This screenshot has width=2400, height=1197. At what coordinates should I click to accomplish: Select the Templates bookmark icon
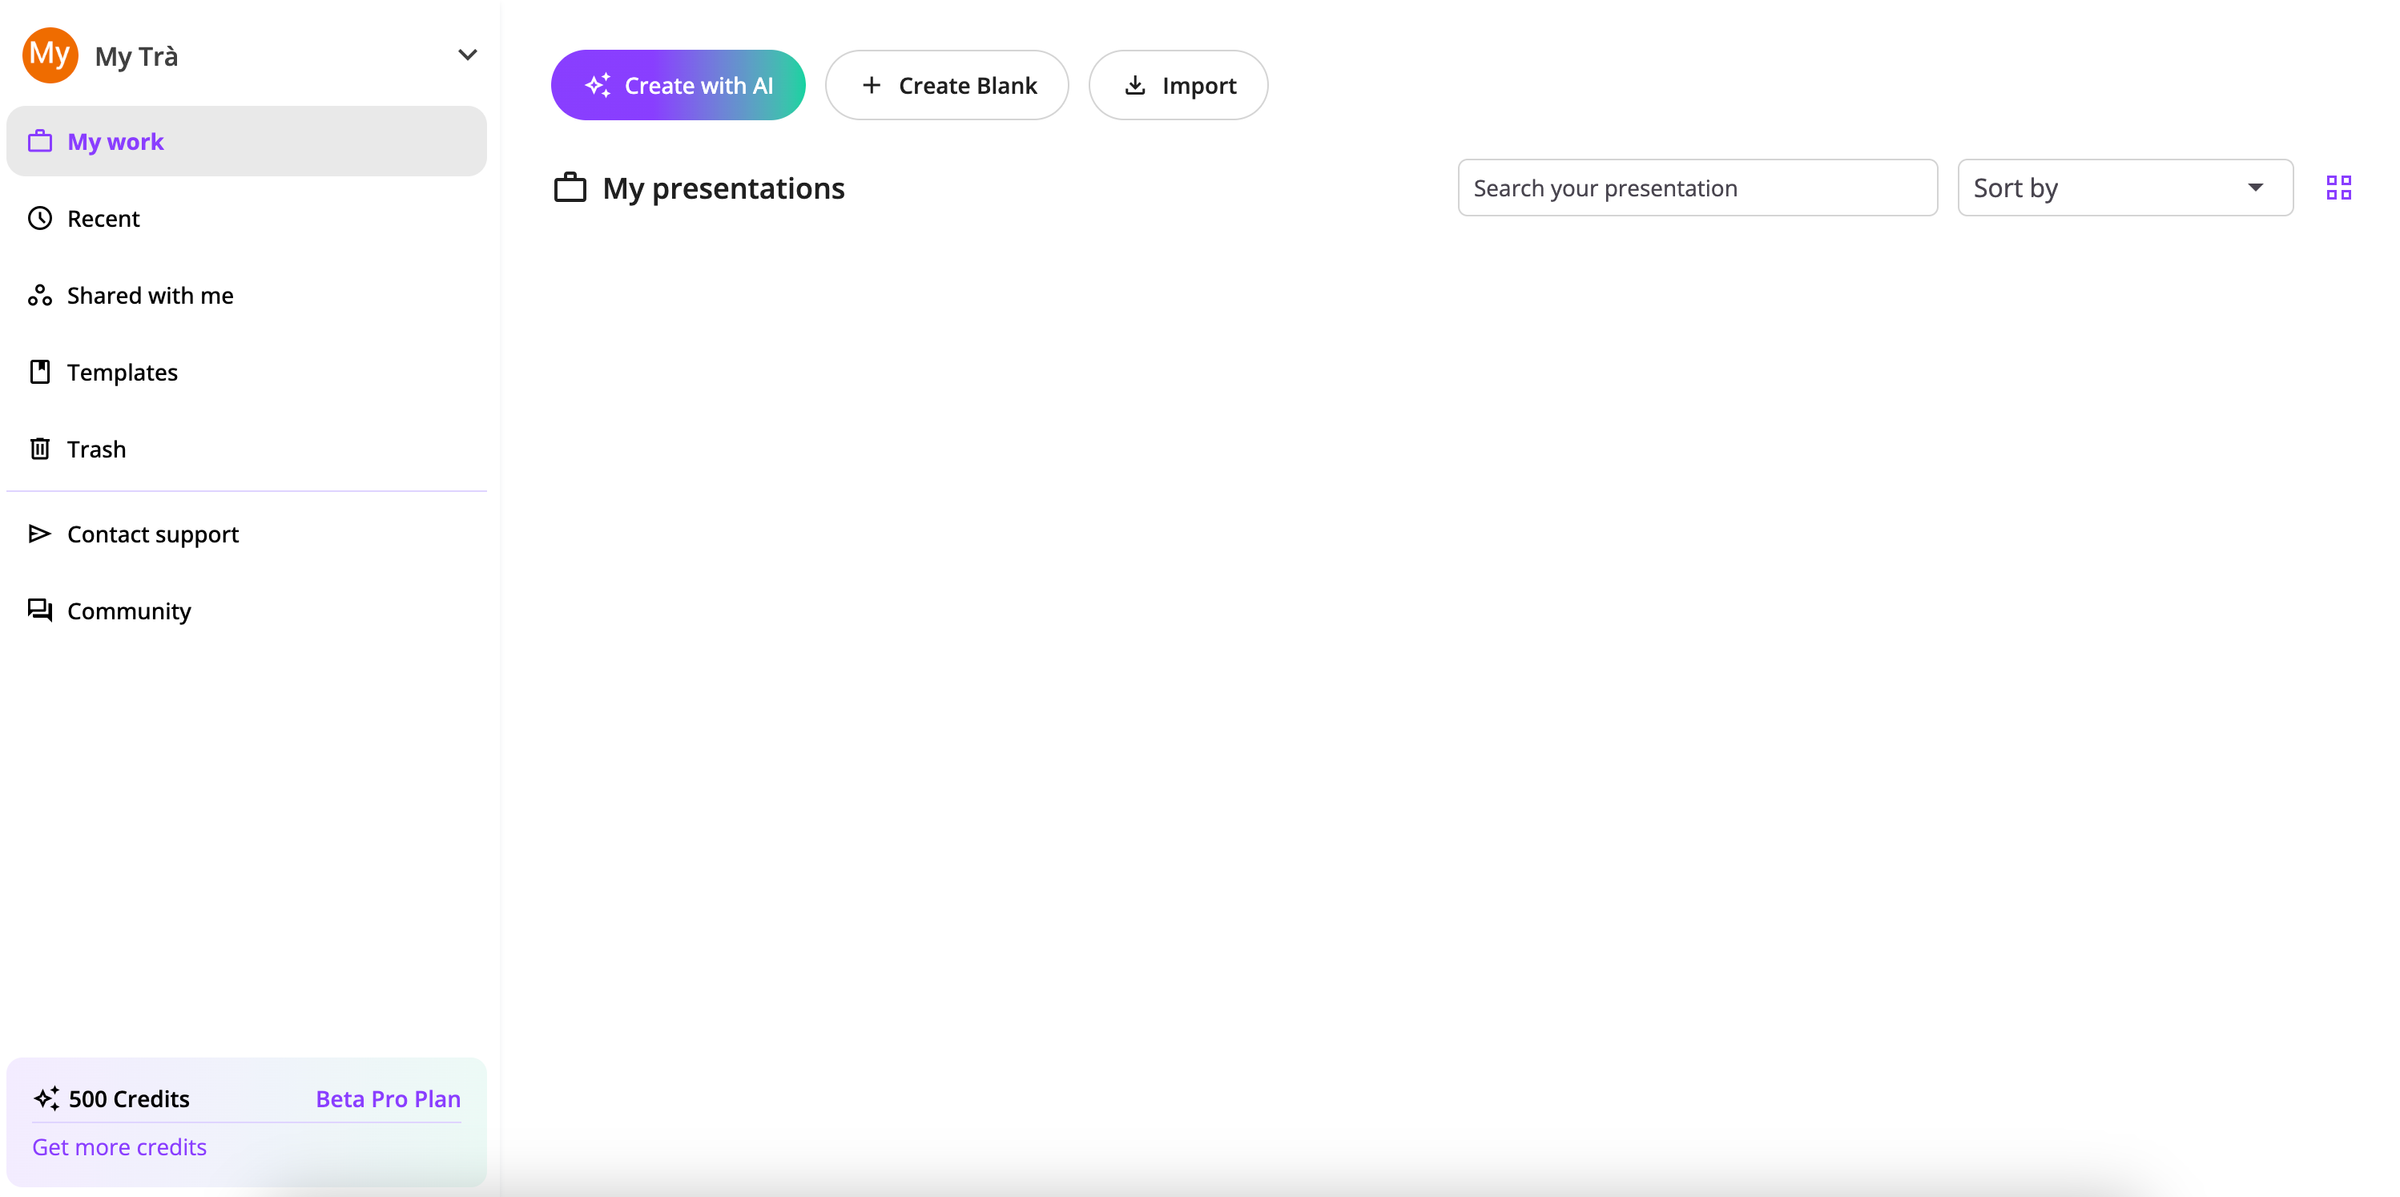click(40, 371)
